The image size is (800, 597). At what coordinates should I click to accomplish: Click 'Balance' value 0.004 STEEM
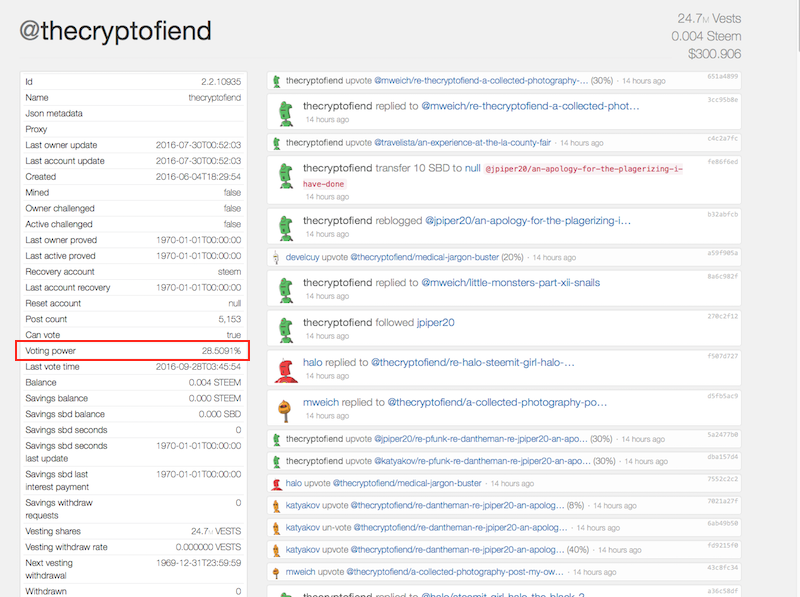point(215,383)
